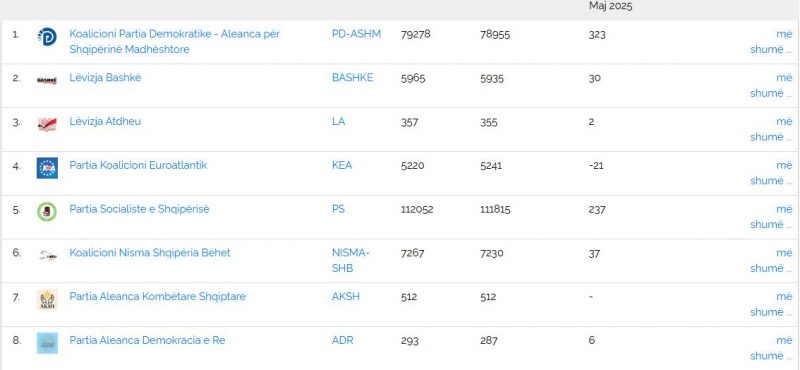Show 'më shumë' for Lëvizja Atdheu row
This screenshot has height=370, width=800.
(771, 129)
